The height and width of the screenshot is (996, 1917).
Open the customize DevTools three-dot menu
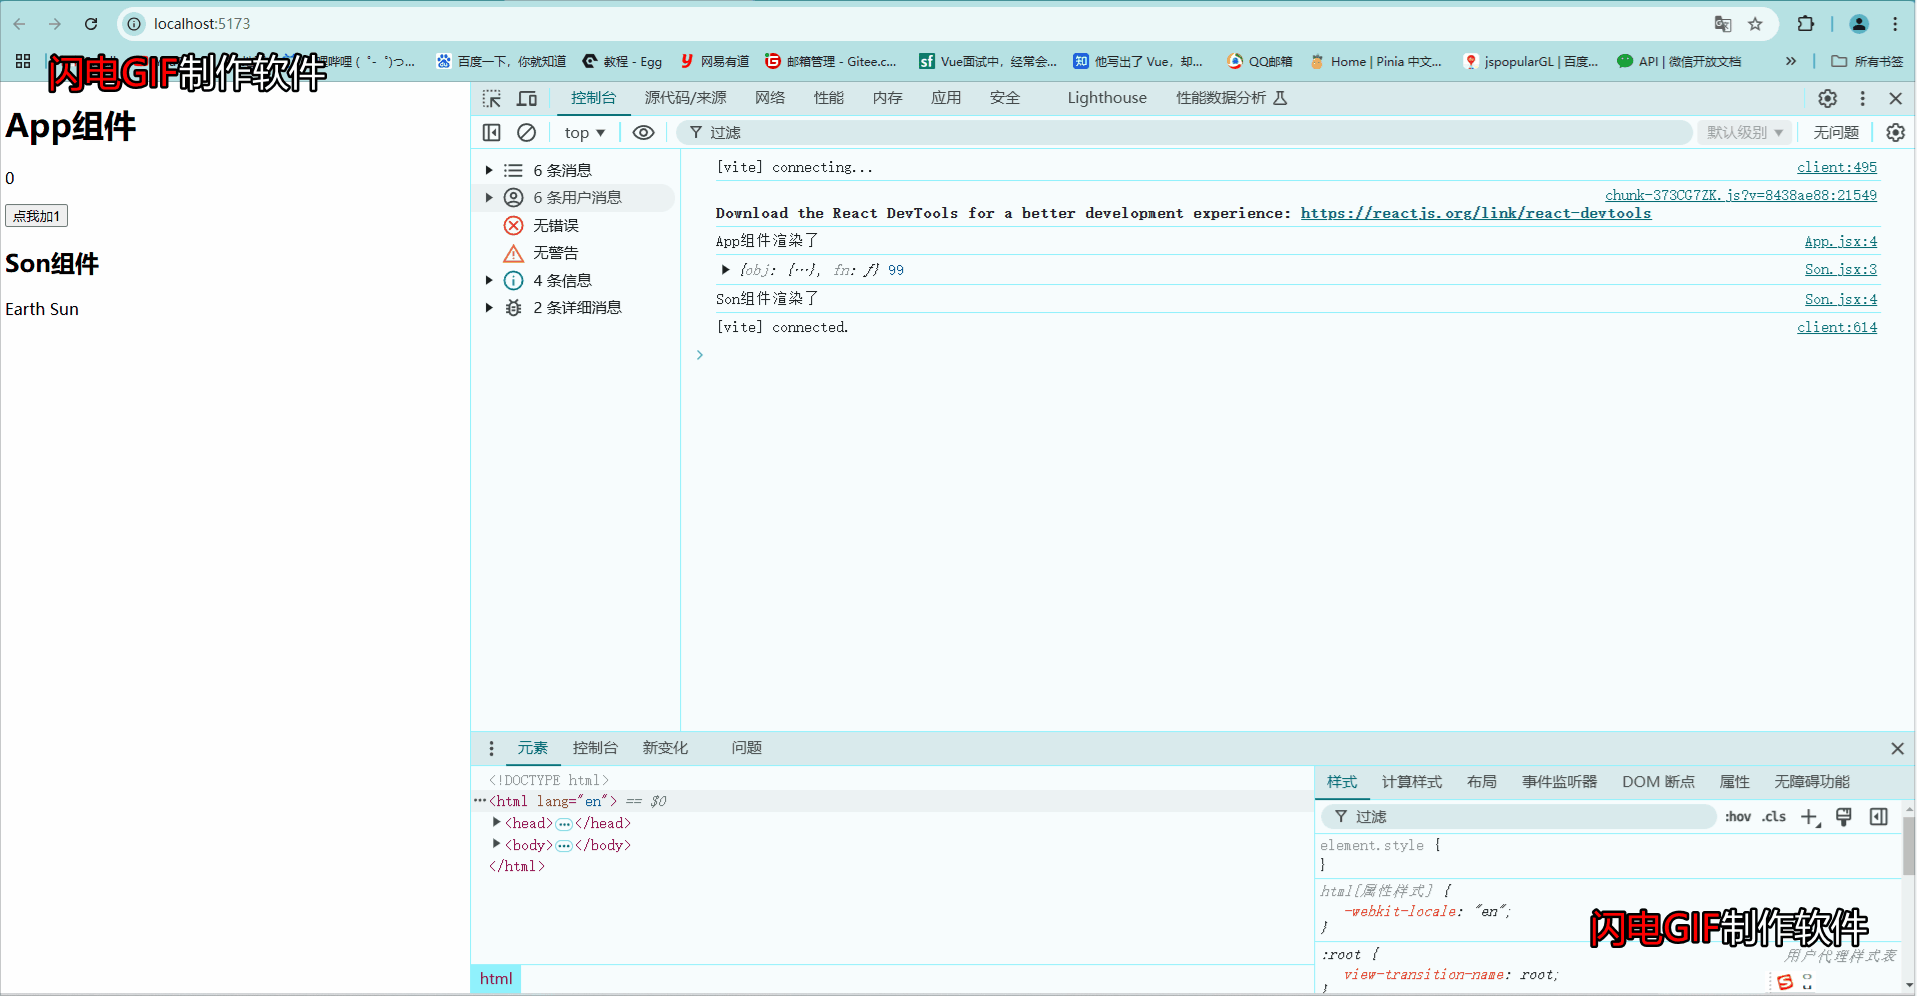[1862, 98]
